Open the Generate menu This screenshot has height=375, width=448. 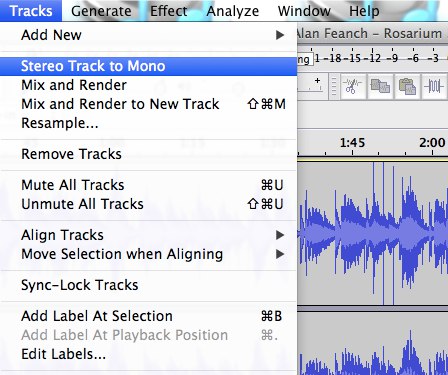(101, 11)
